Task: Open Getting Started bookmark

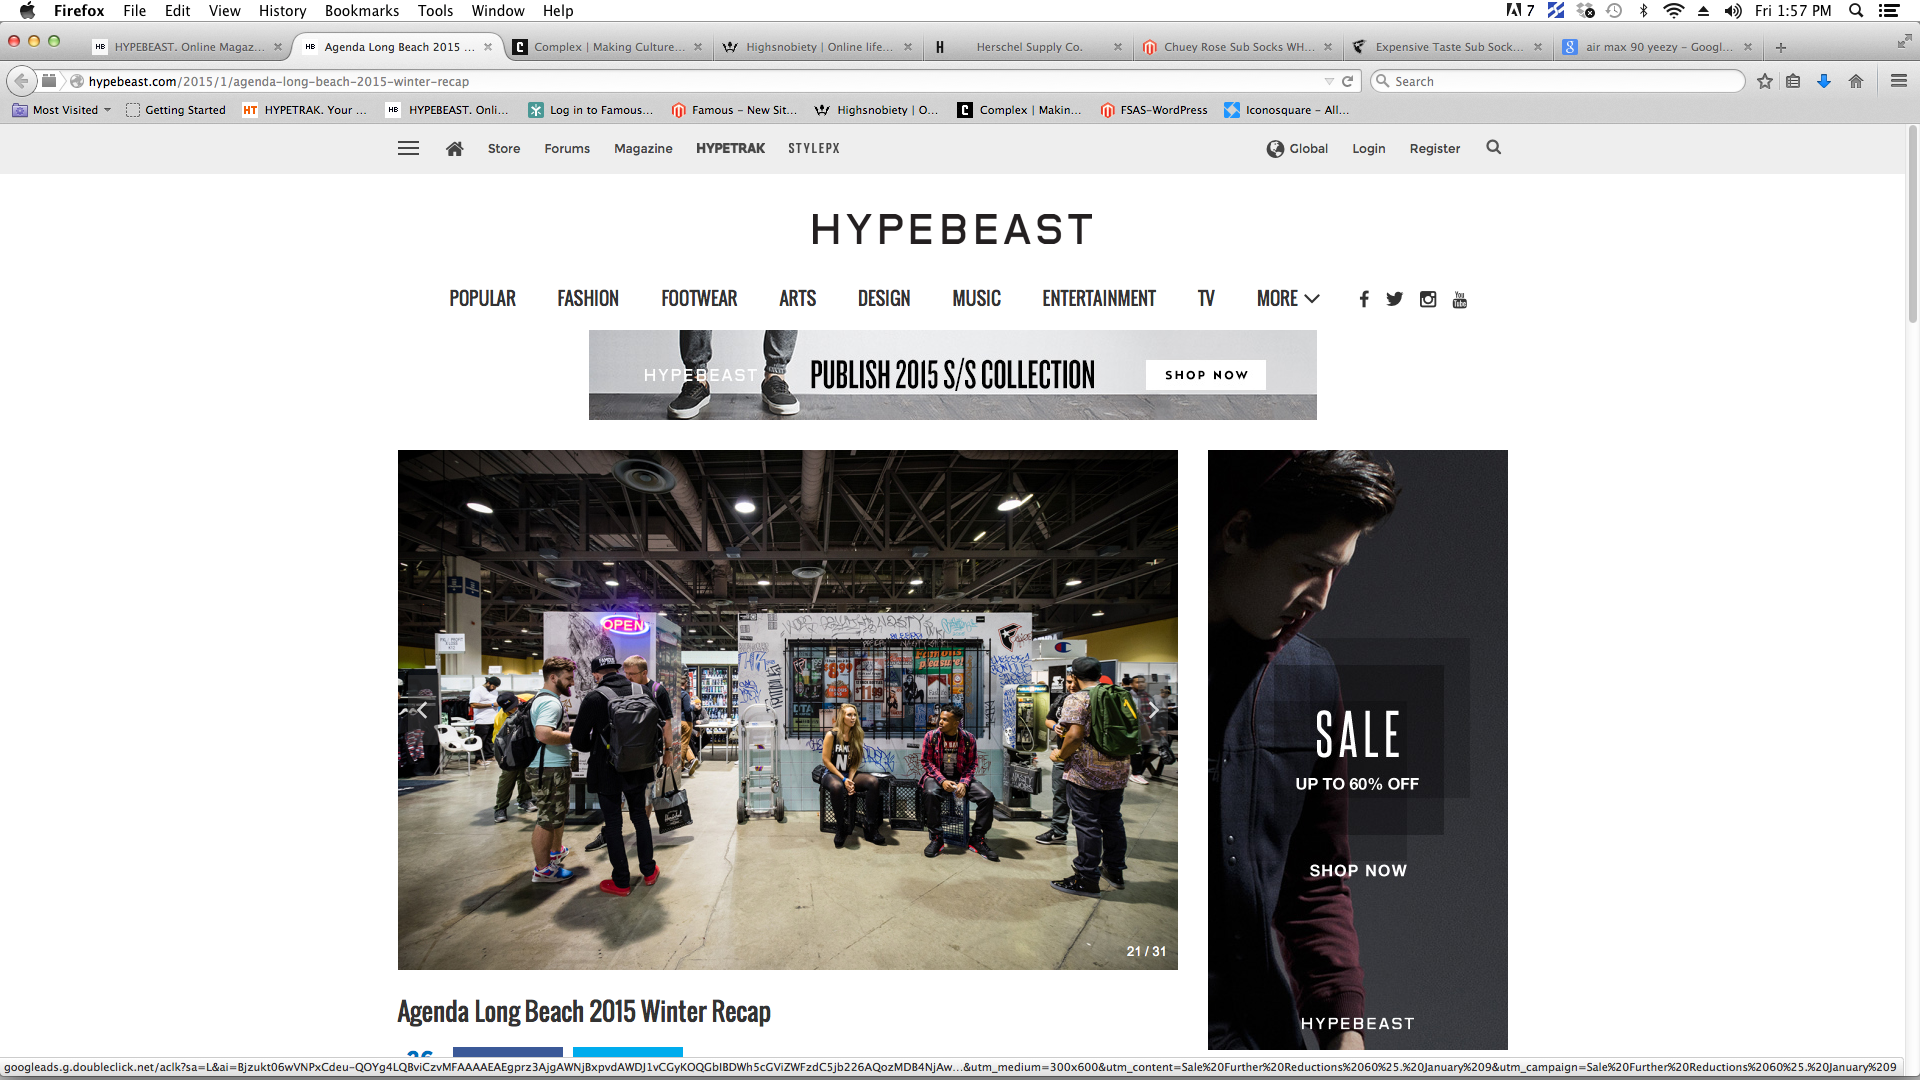Action: [176, 110]
